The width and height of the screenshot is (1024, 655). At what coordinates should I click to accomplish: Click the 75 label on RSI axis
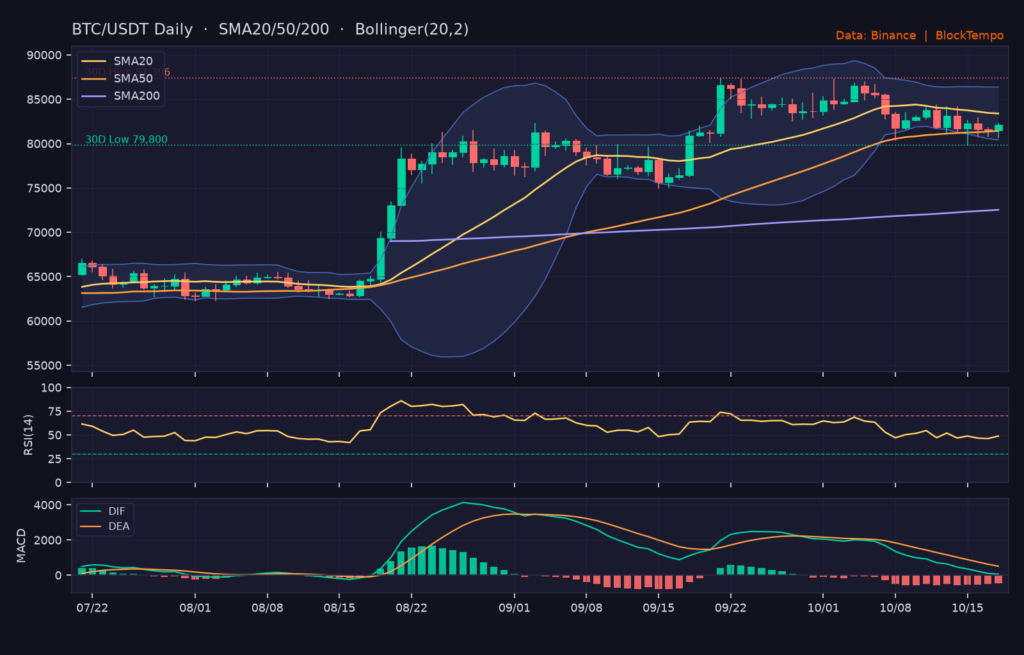(56, 411)
